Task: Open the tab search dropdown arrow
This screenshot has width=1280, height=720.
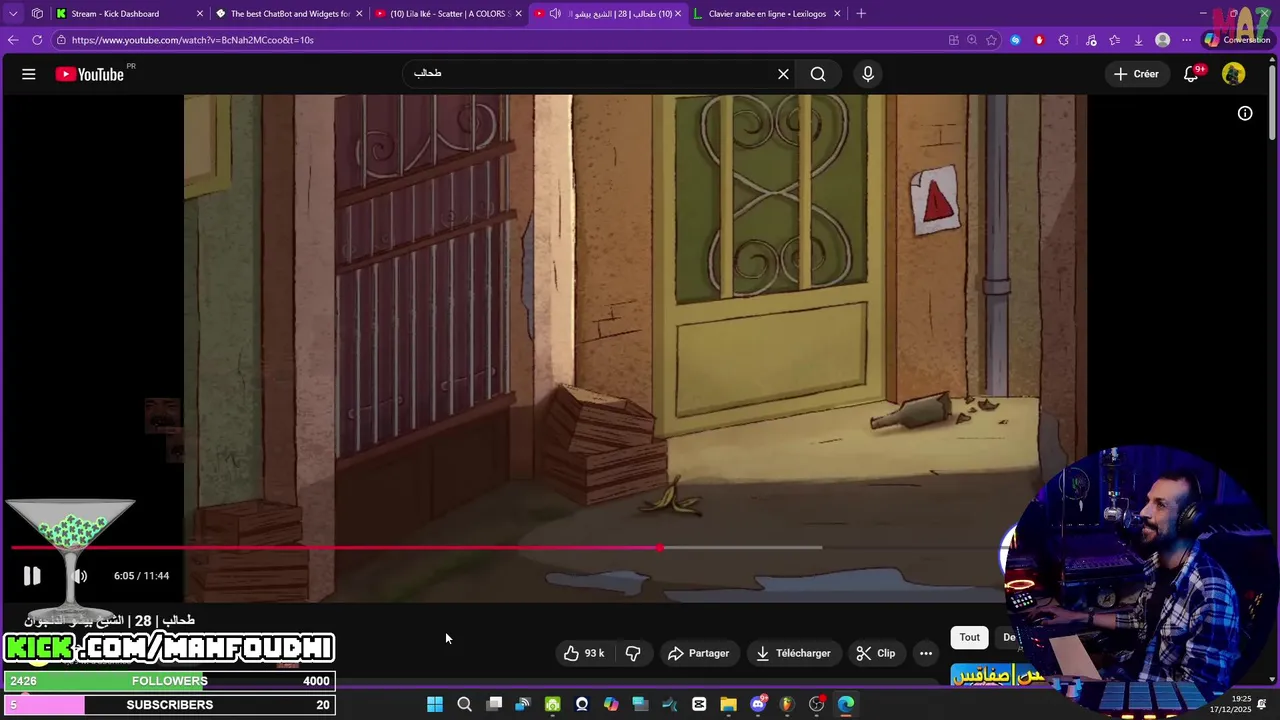Action: [13, 14]
